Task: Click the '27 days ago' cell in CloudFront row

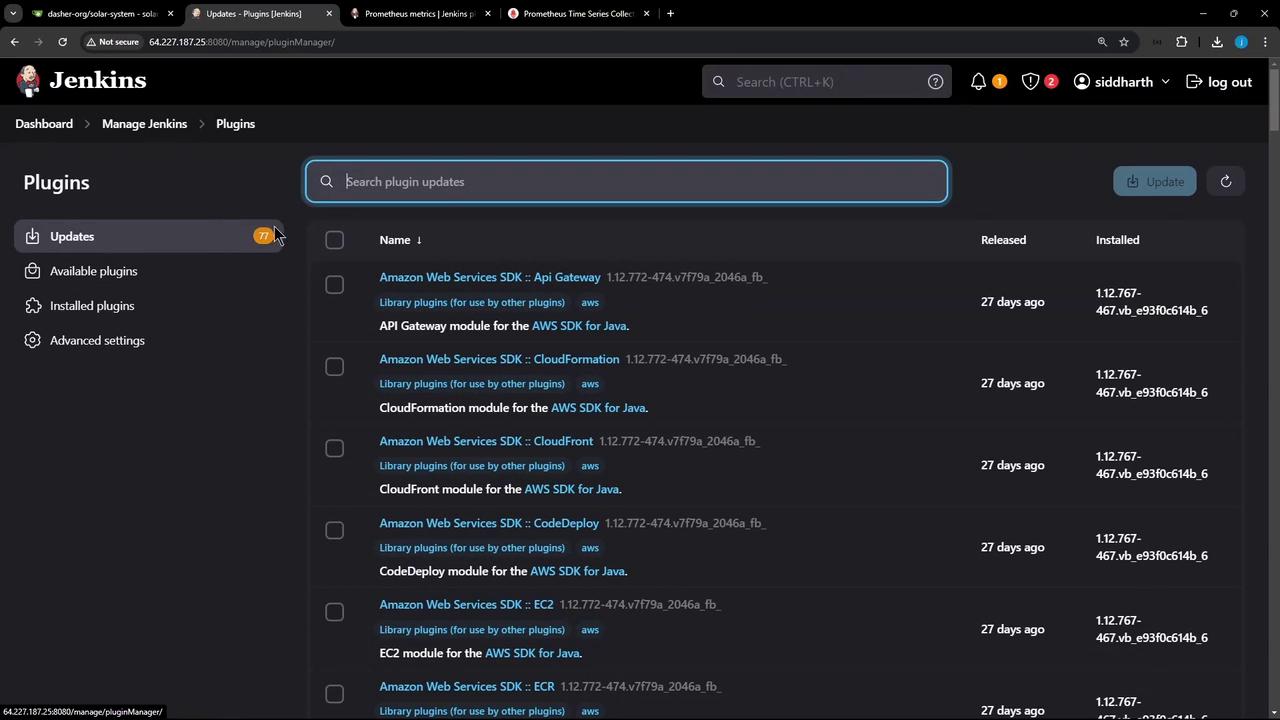Action: [x=1012, y=466]
